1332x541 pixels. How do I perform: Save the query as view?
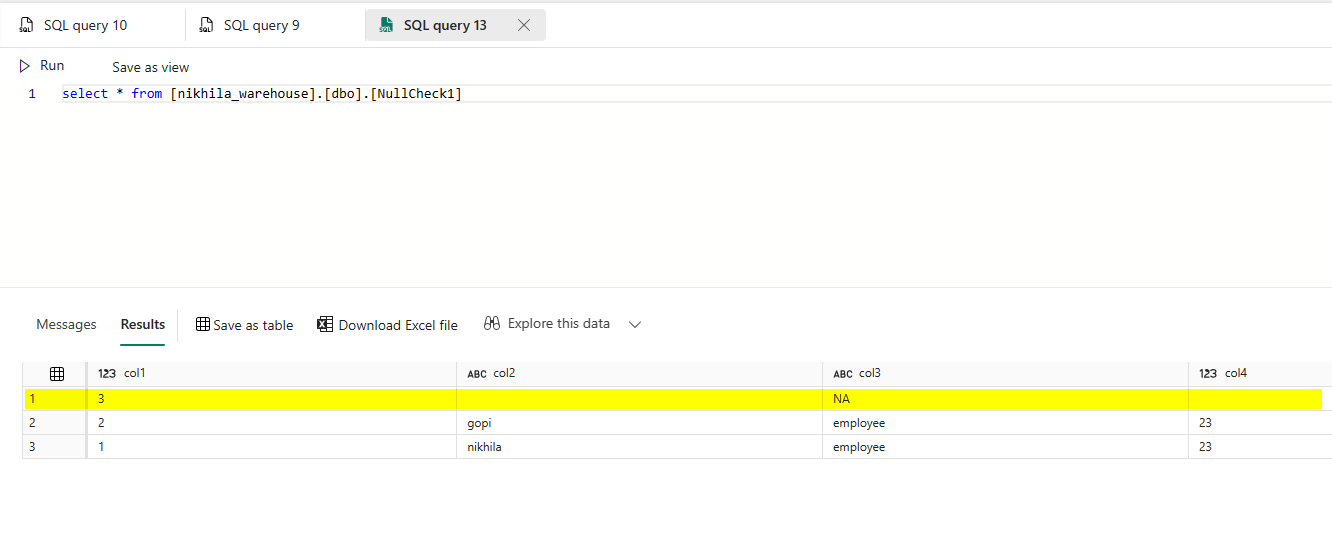click(150, 67)
